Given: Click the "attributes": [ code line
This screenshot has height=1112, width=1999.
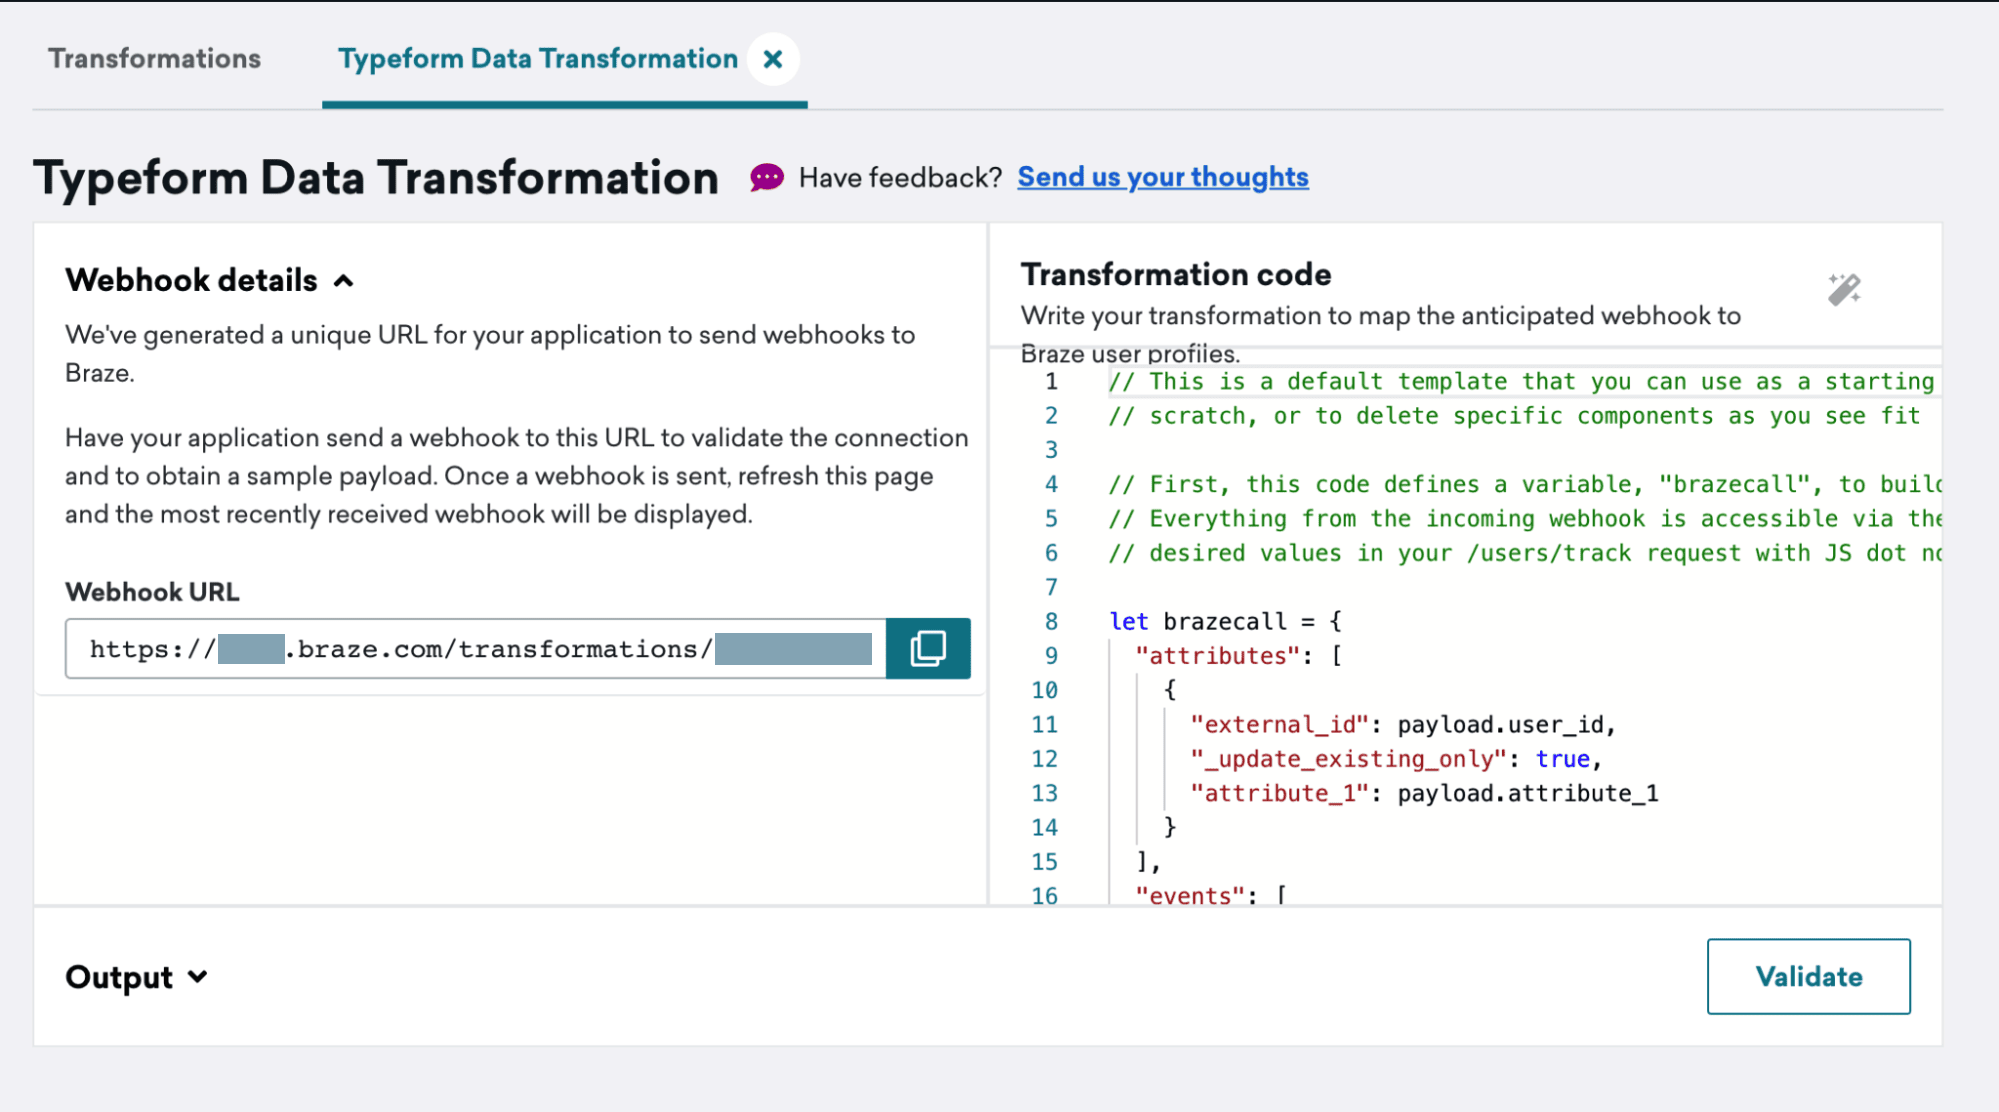Looking at the screenshot, I should pyautogui.click(x=1238, y=656).
